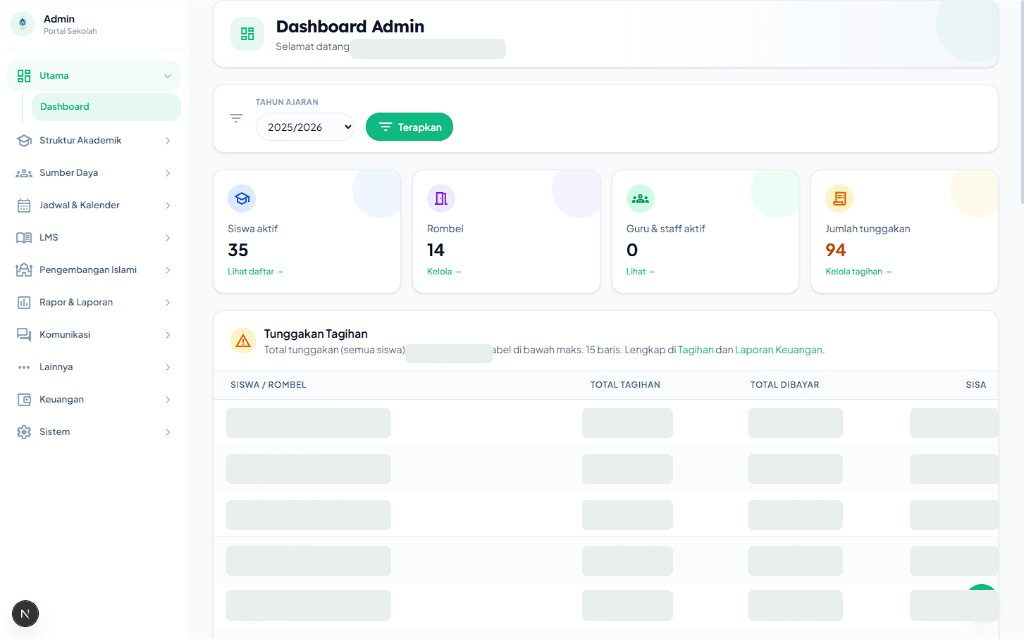The height and width of the screenshot is (639, 1024).
Task: Select the Sistem menu label
Action: 54,432
